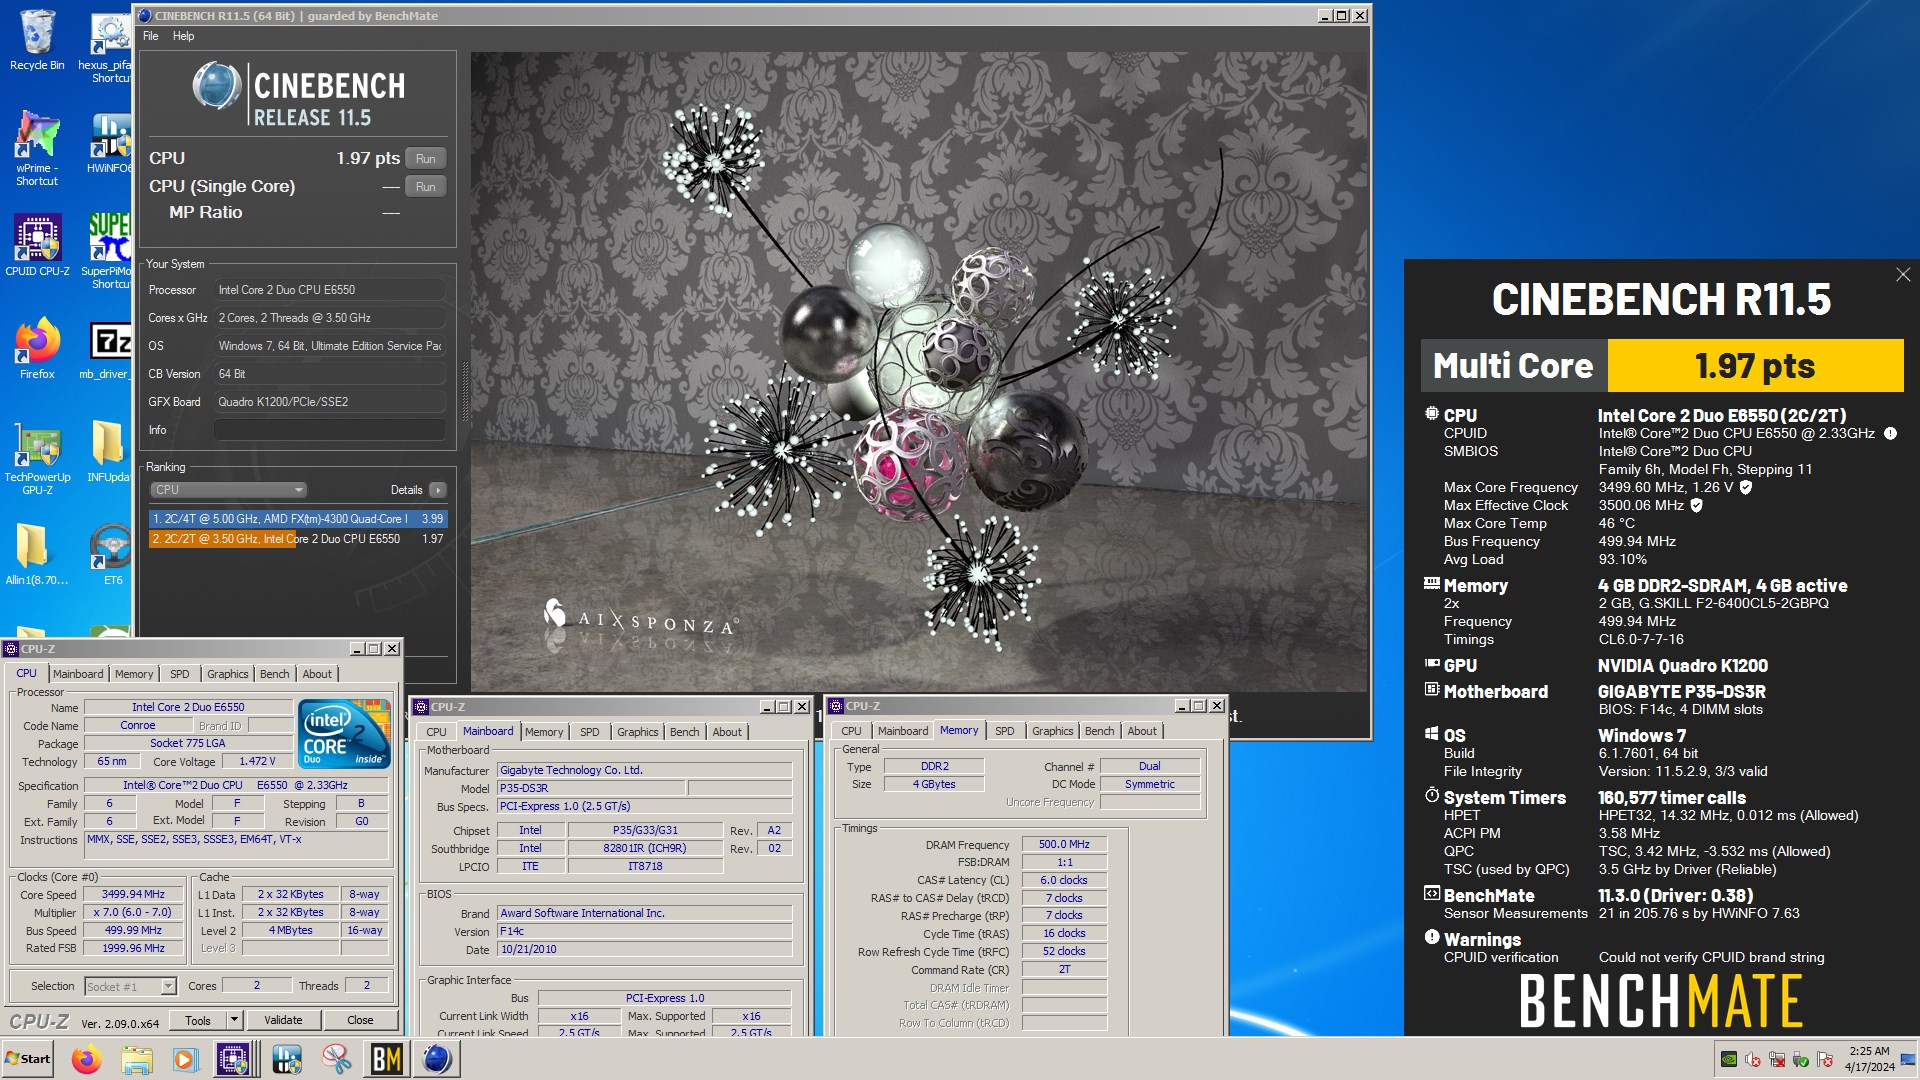Screen dimensions: 1920x1080
Task: Click the Core Speed 3499.94 MHz field
Action: [133, 895]
